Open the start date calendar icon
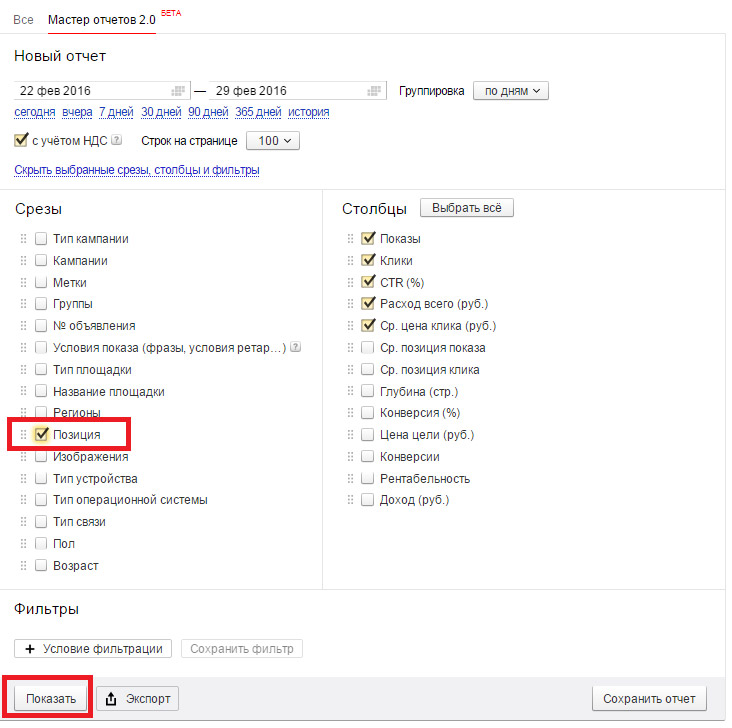 [178, 91]
